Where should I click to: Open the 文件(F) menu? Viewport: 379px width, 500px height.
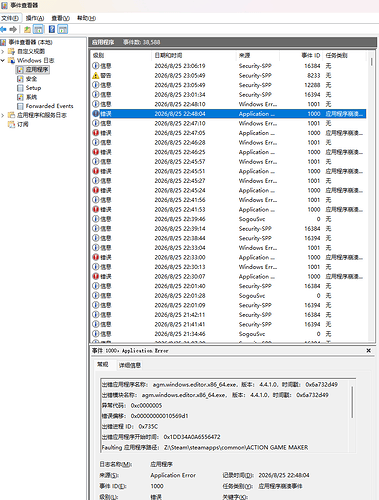[10, 18]
